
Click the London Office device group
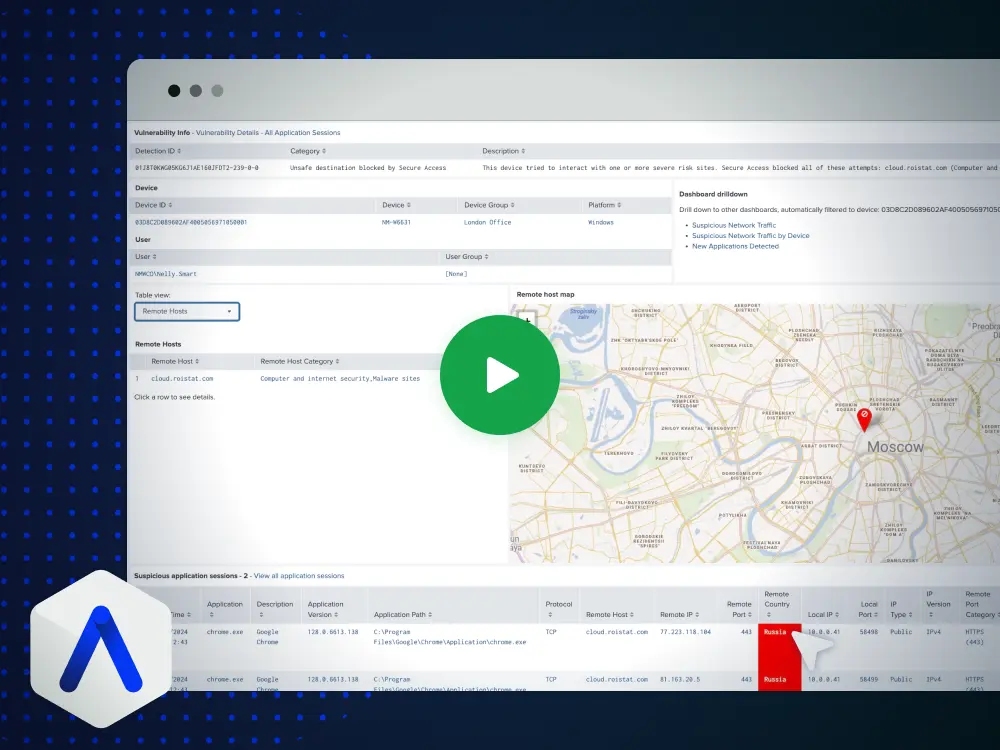click(x=487, y=223)
